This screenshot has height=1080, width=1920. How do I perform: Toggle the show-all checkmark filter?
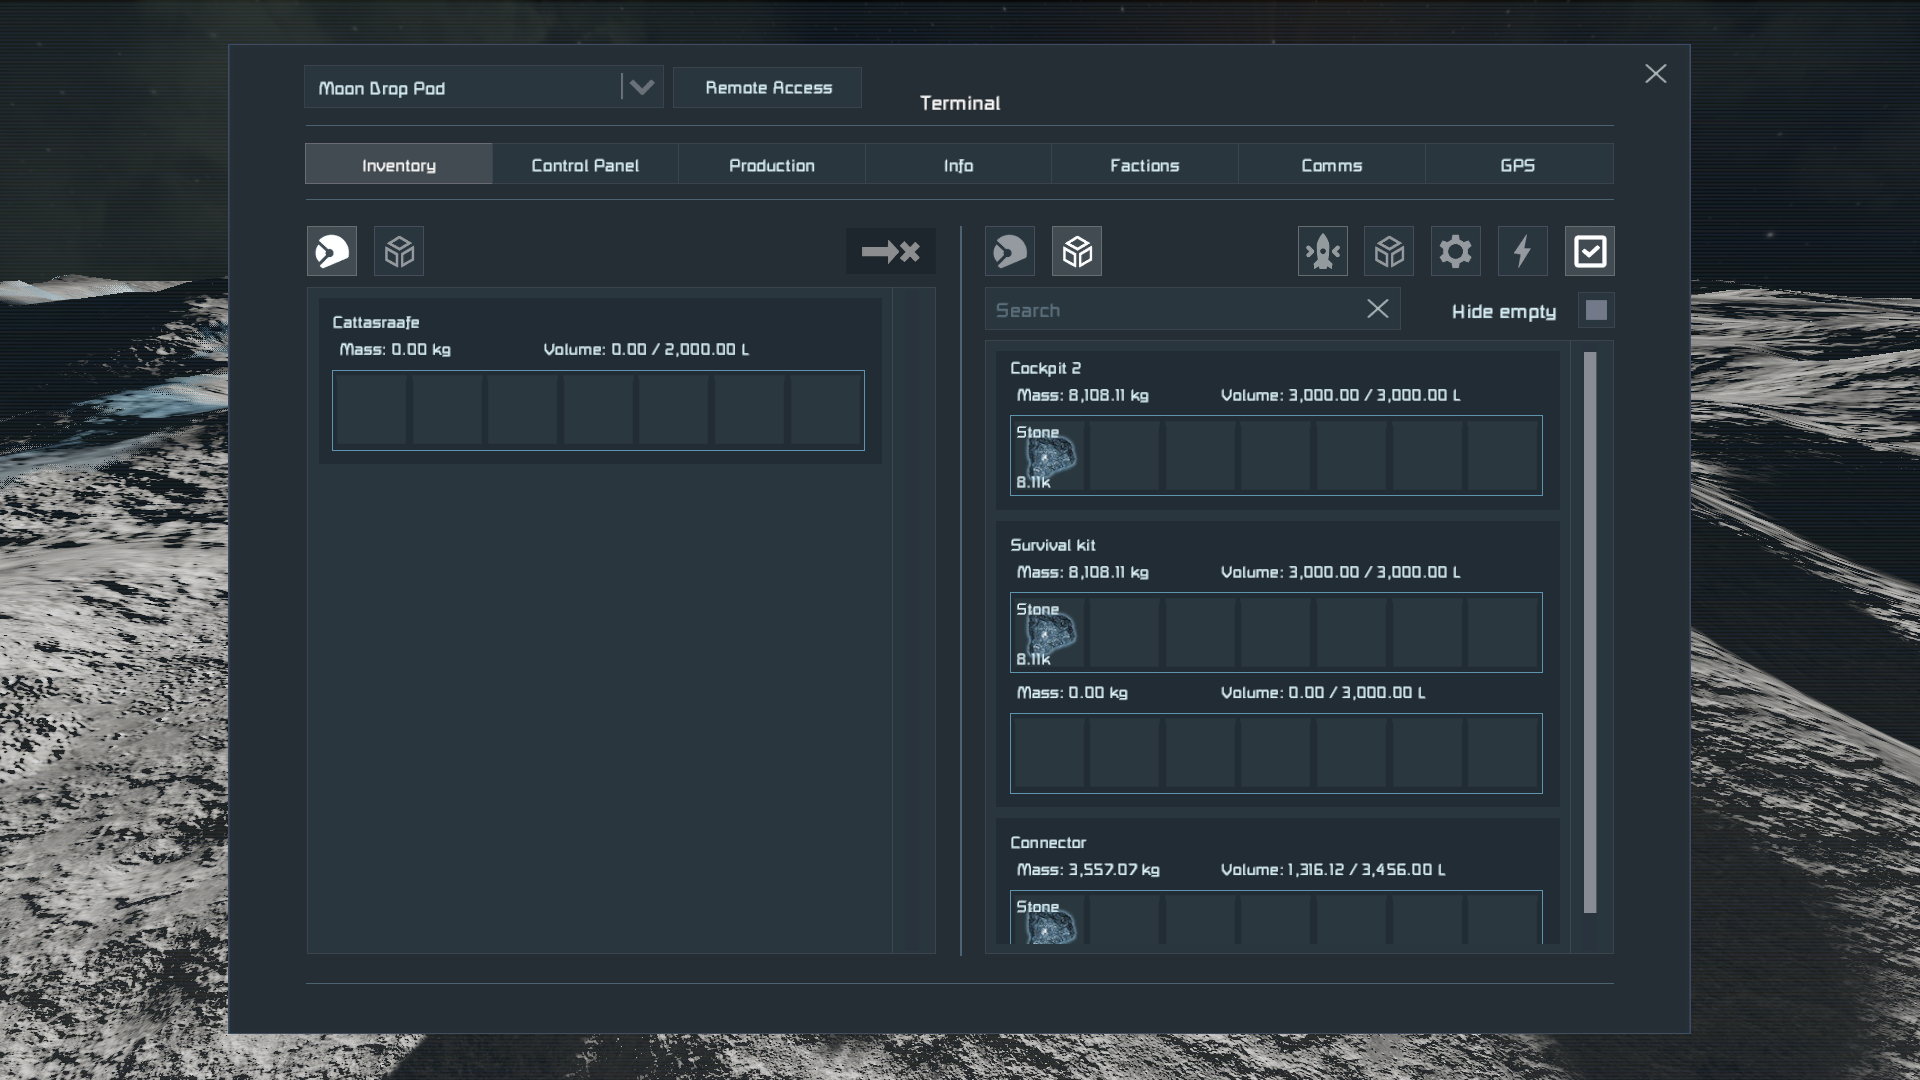point(1589,251)
